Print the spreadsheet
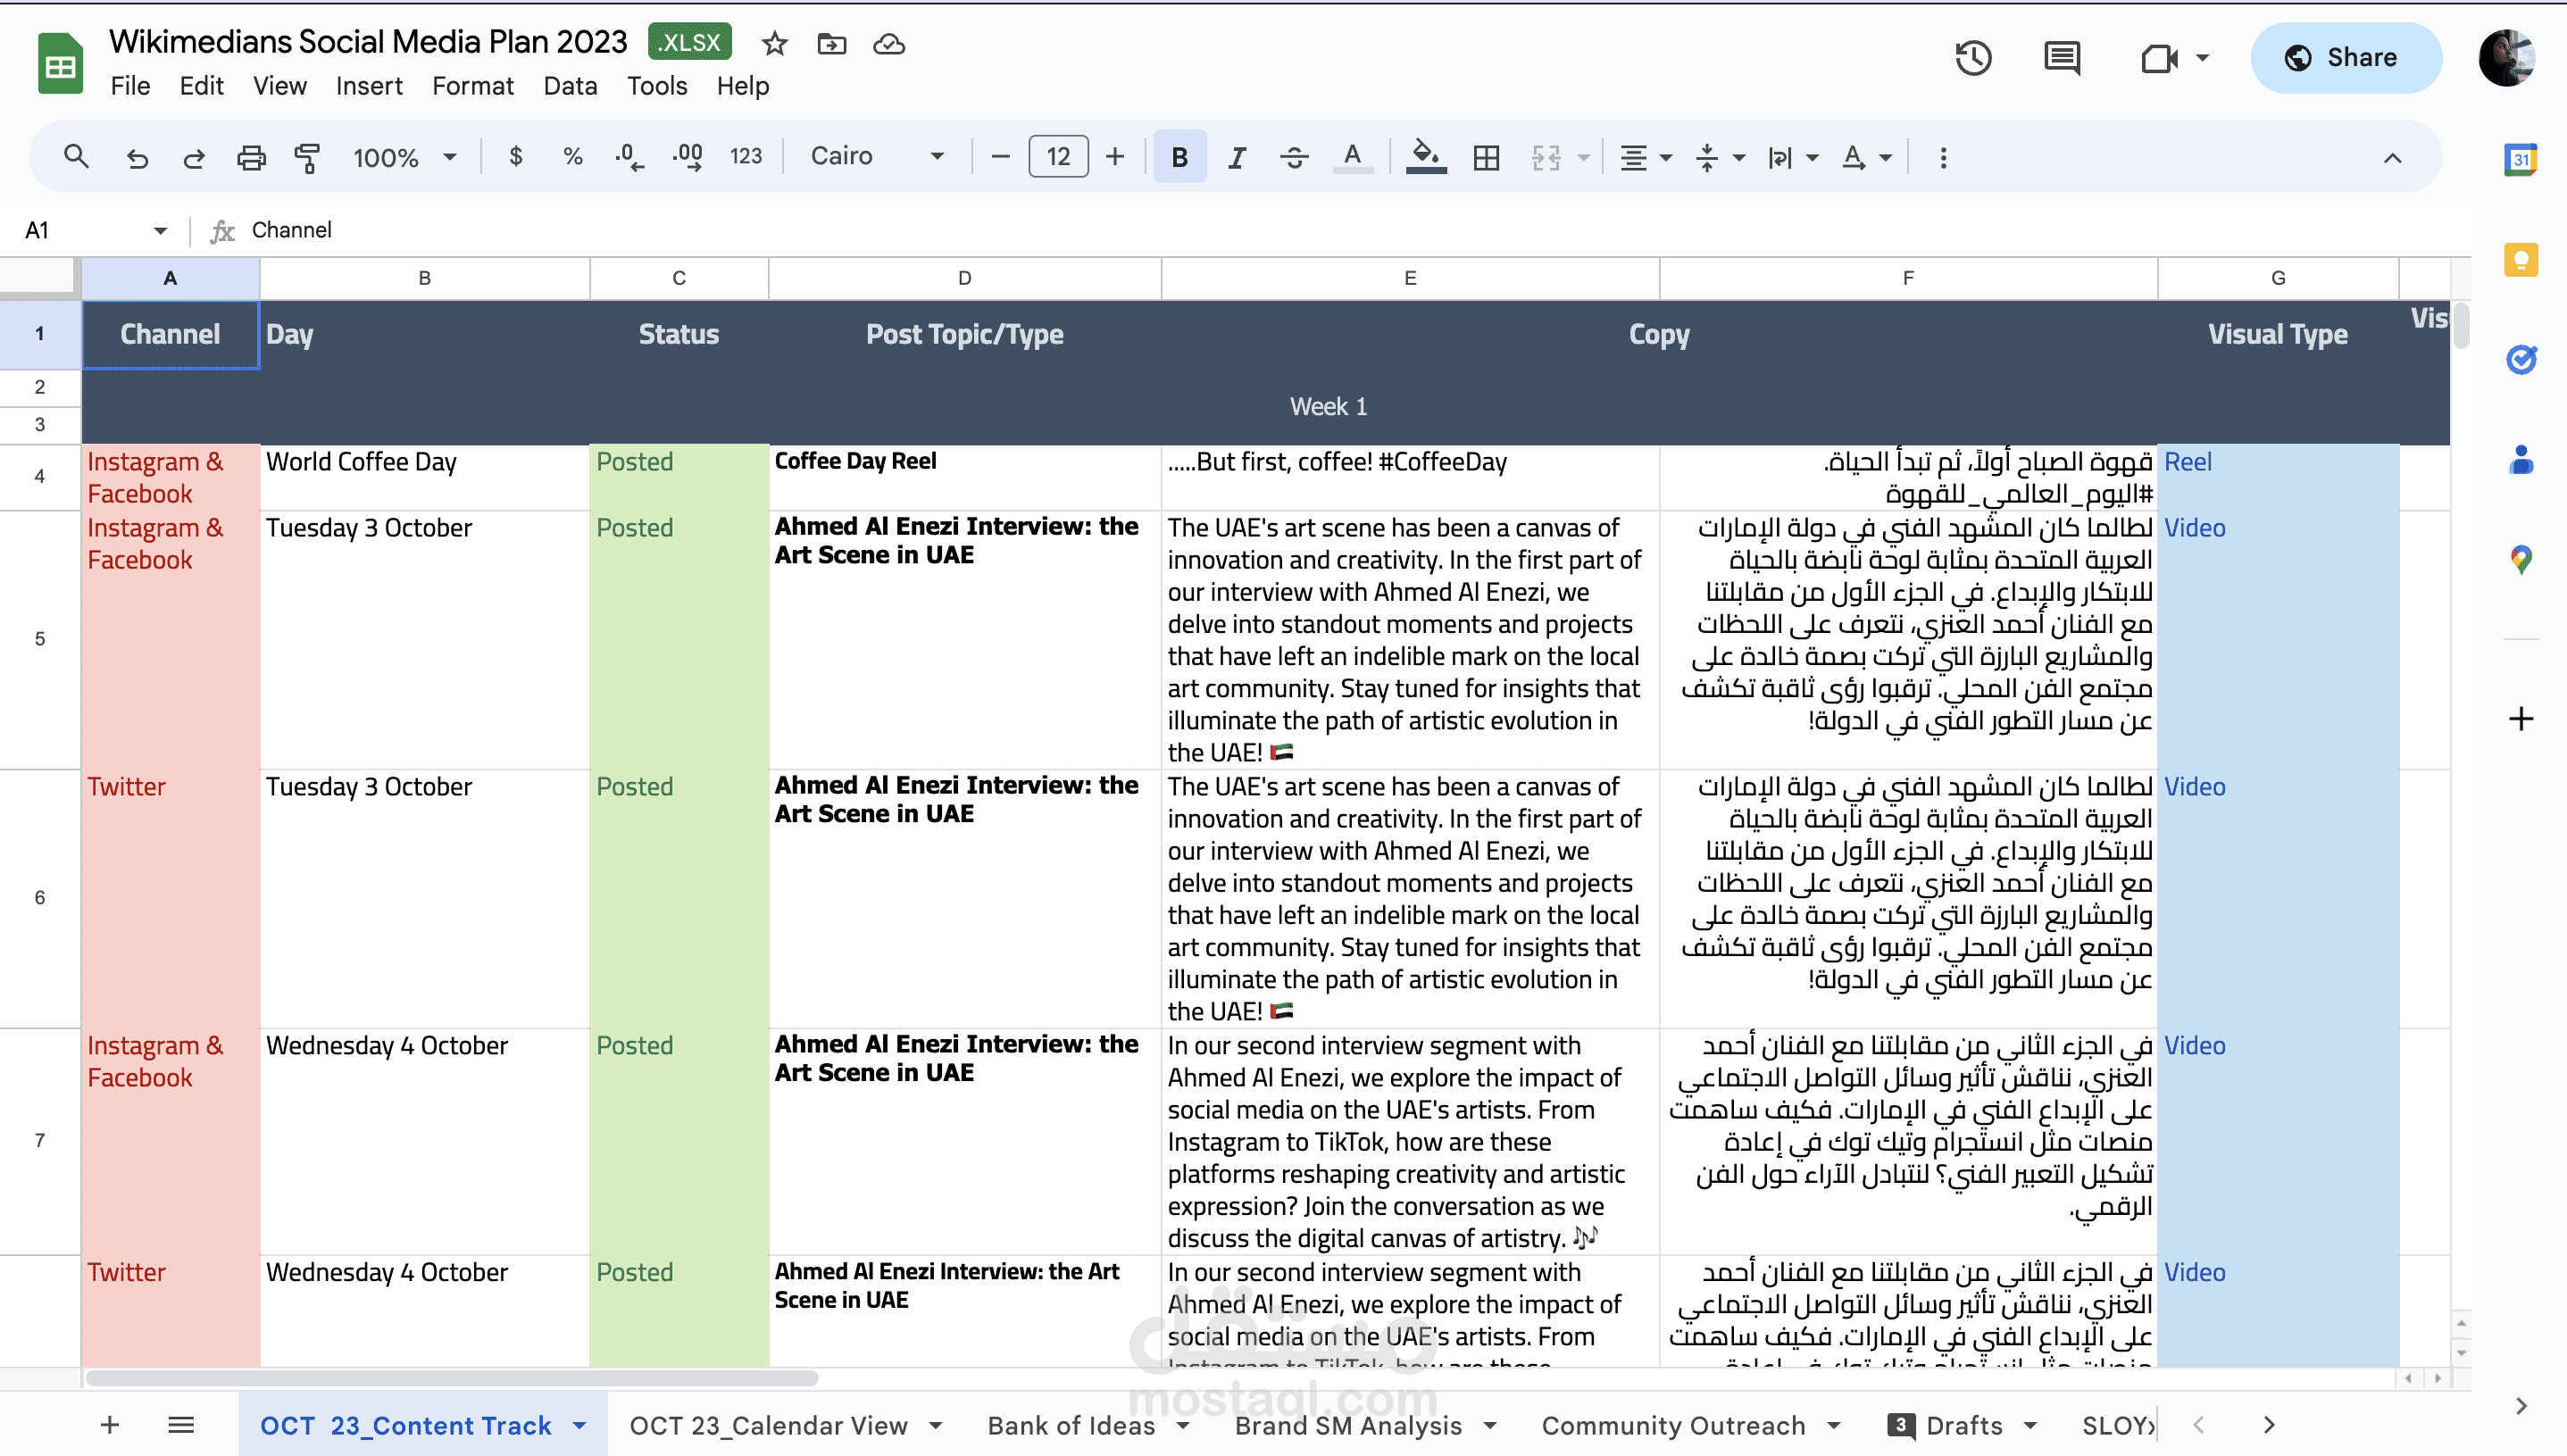The image size is (2567, 1456). pyautogui.click(x=251, y=157)
